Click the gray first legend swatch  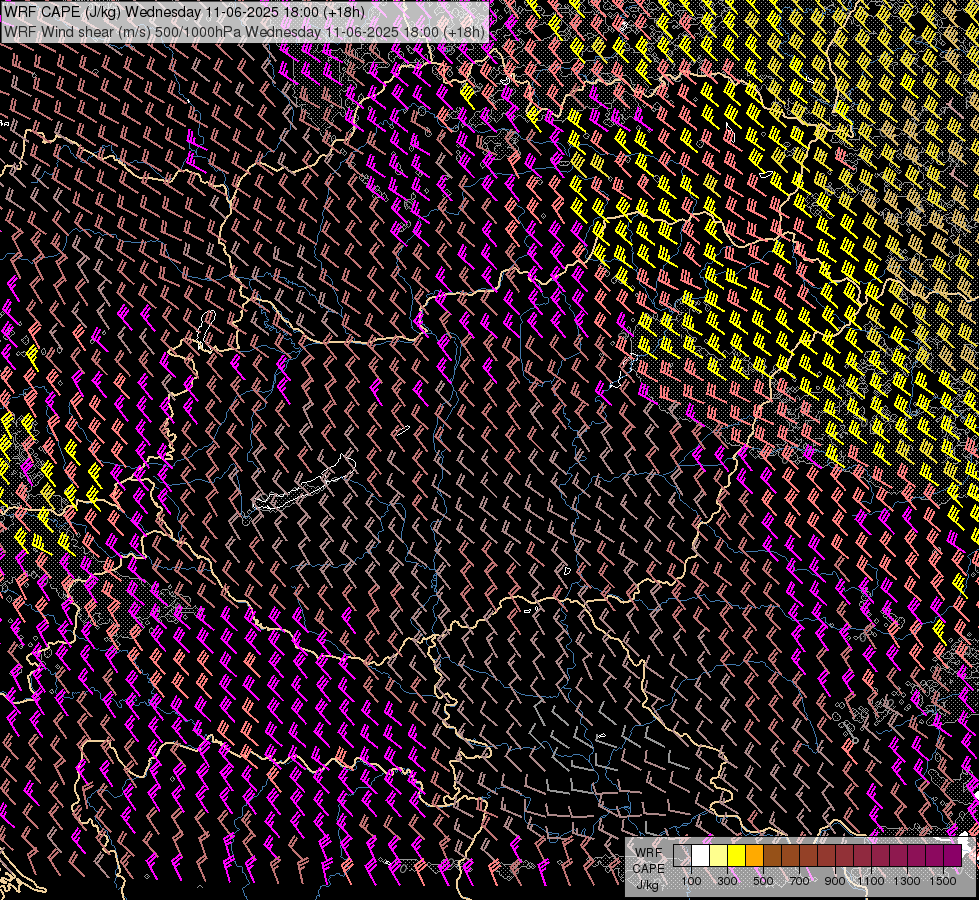point(682,855)
